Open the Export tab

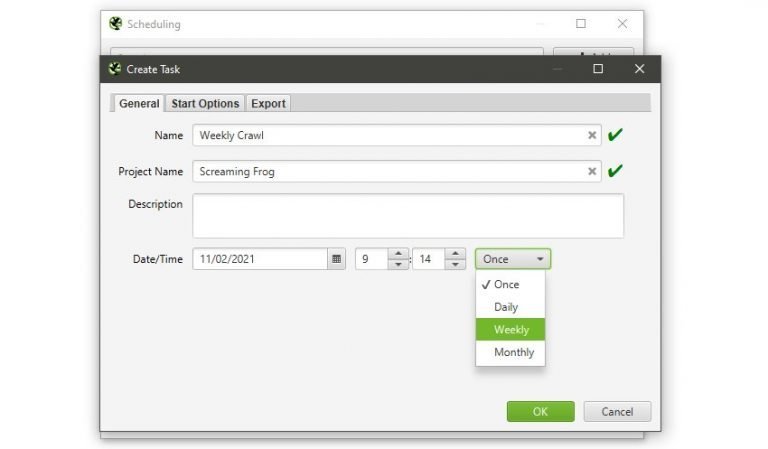[x=268, y=103]
